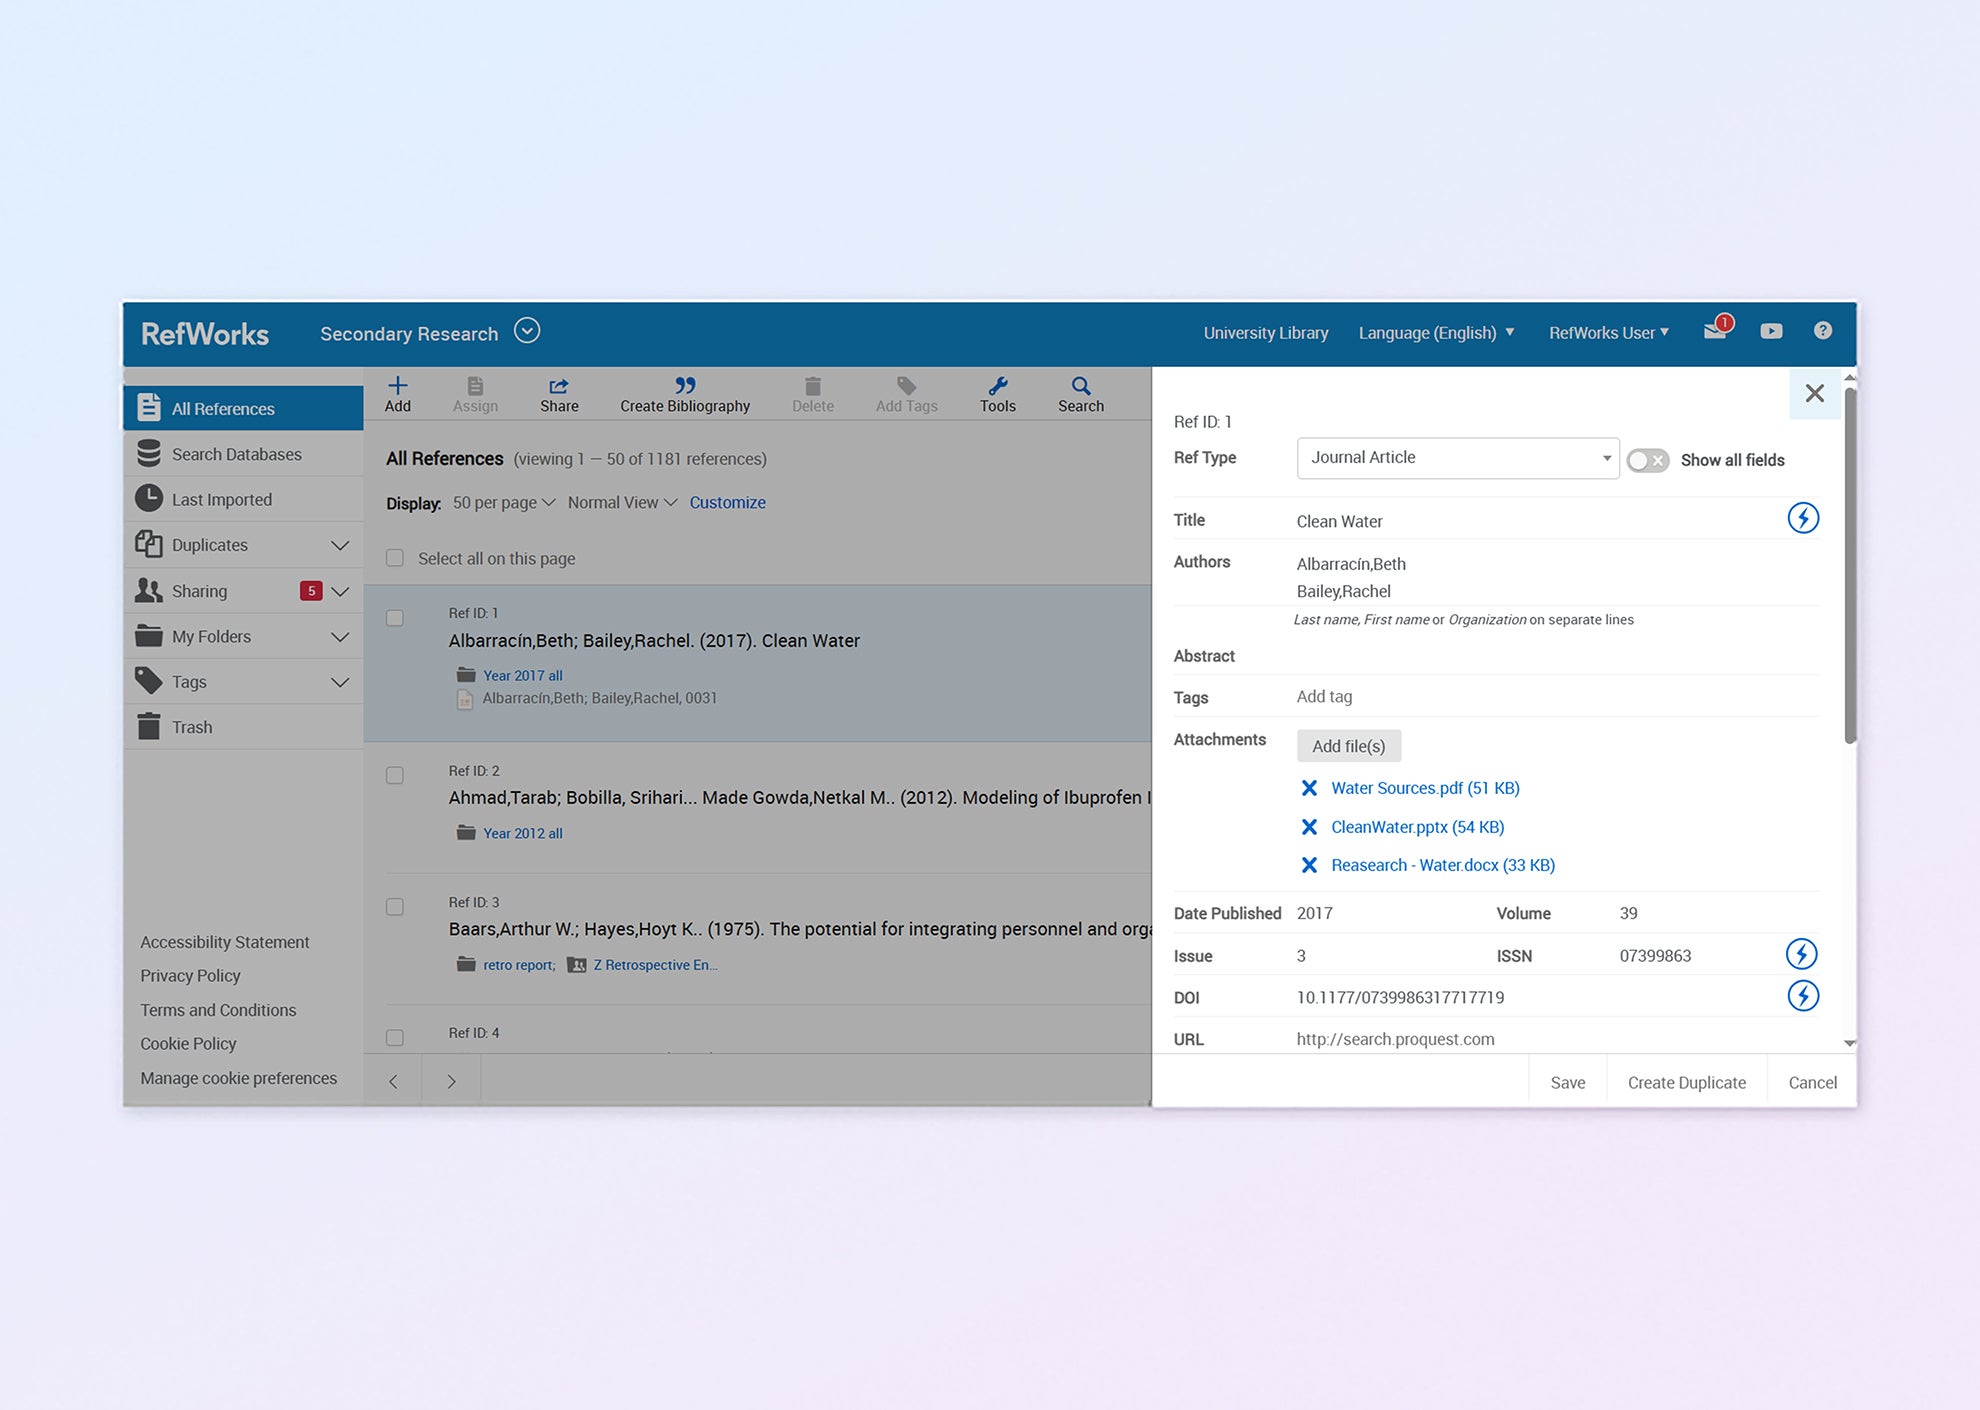Click the Customize link
The width and height of the screenshot is (1980, 1410).
727,503
